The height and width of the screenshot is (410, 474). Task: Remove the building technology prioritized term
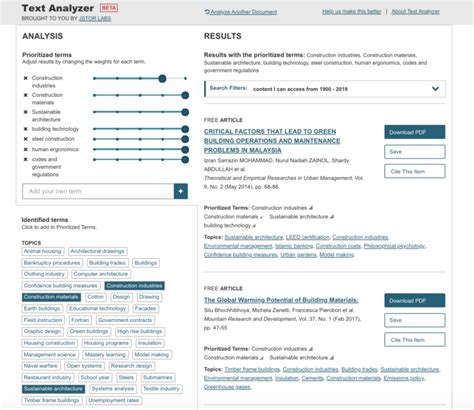26,129
